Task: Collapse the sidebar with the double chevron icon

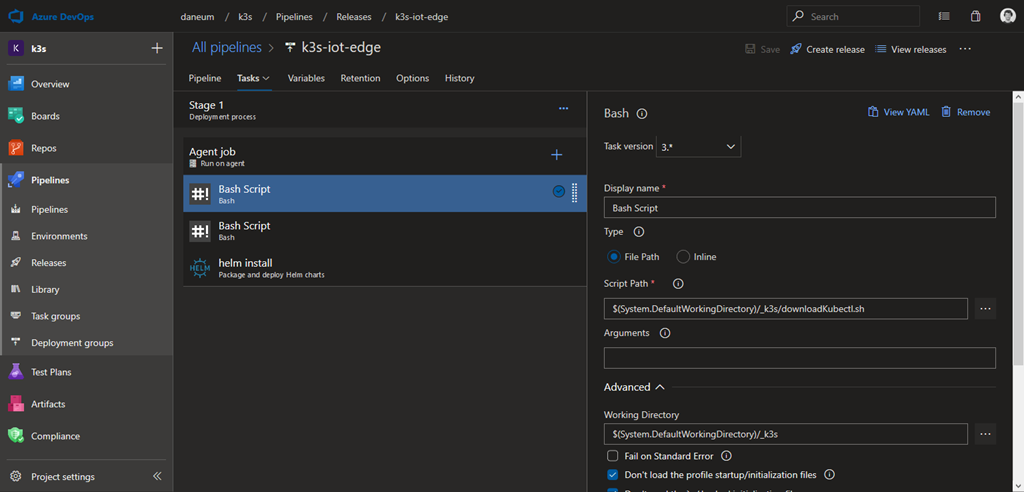Action: 157,476
